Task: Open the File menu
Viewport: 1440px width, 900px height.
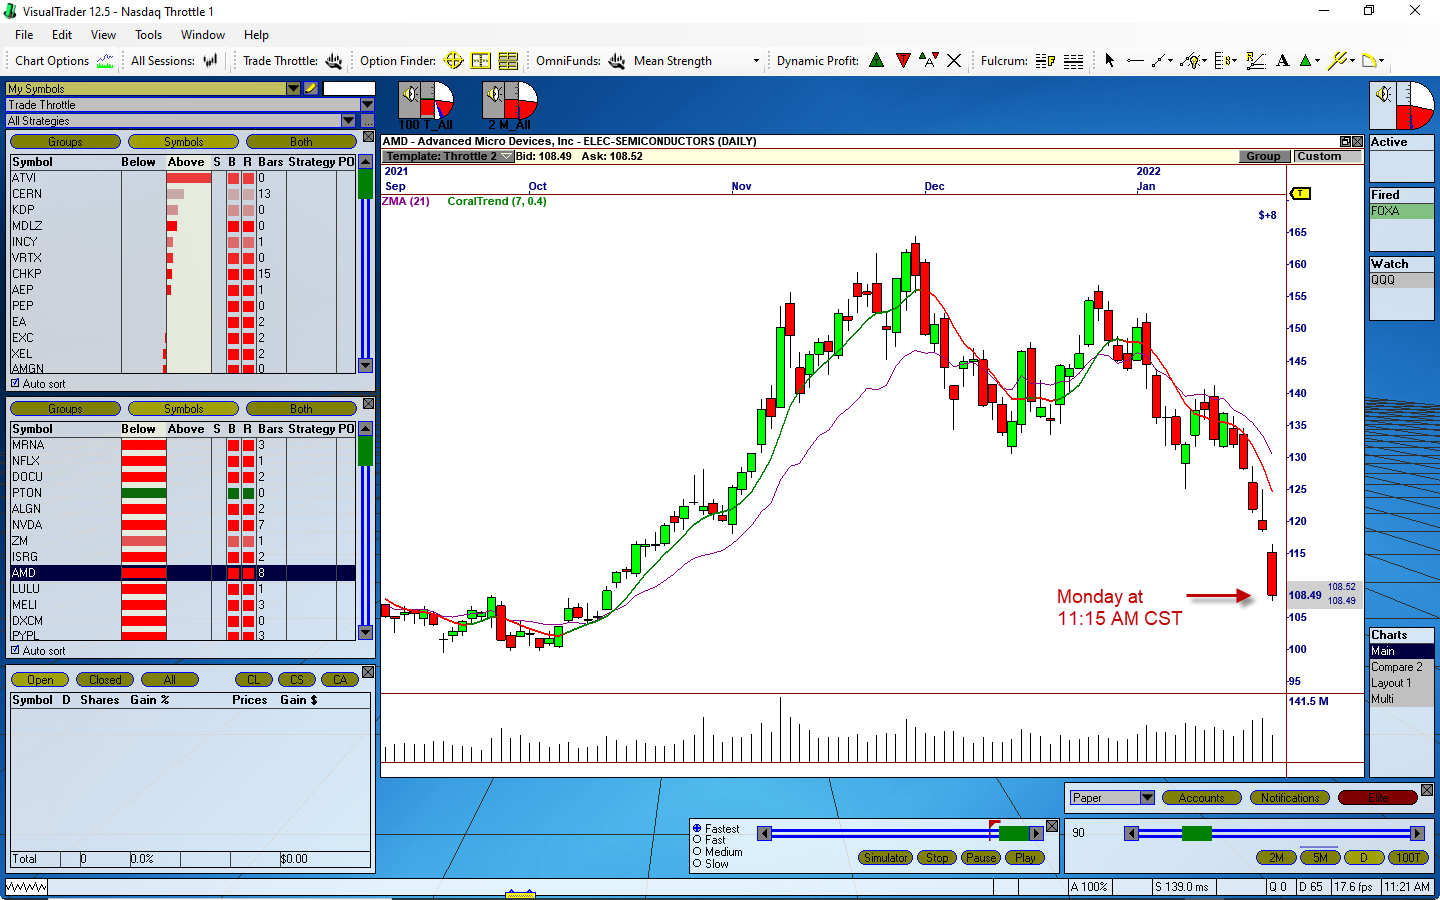Action: tap(24, 34)
